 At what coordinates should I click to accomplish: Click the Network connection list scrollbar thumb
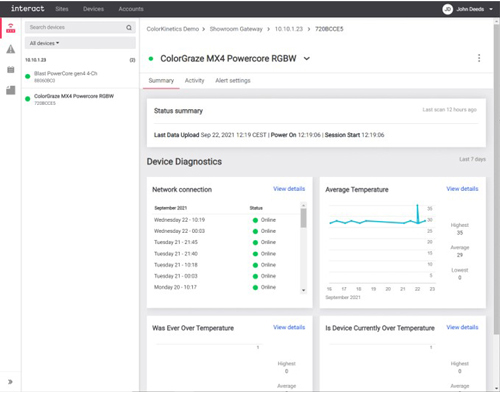pyautogui.click(x=303, y=218)
